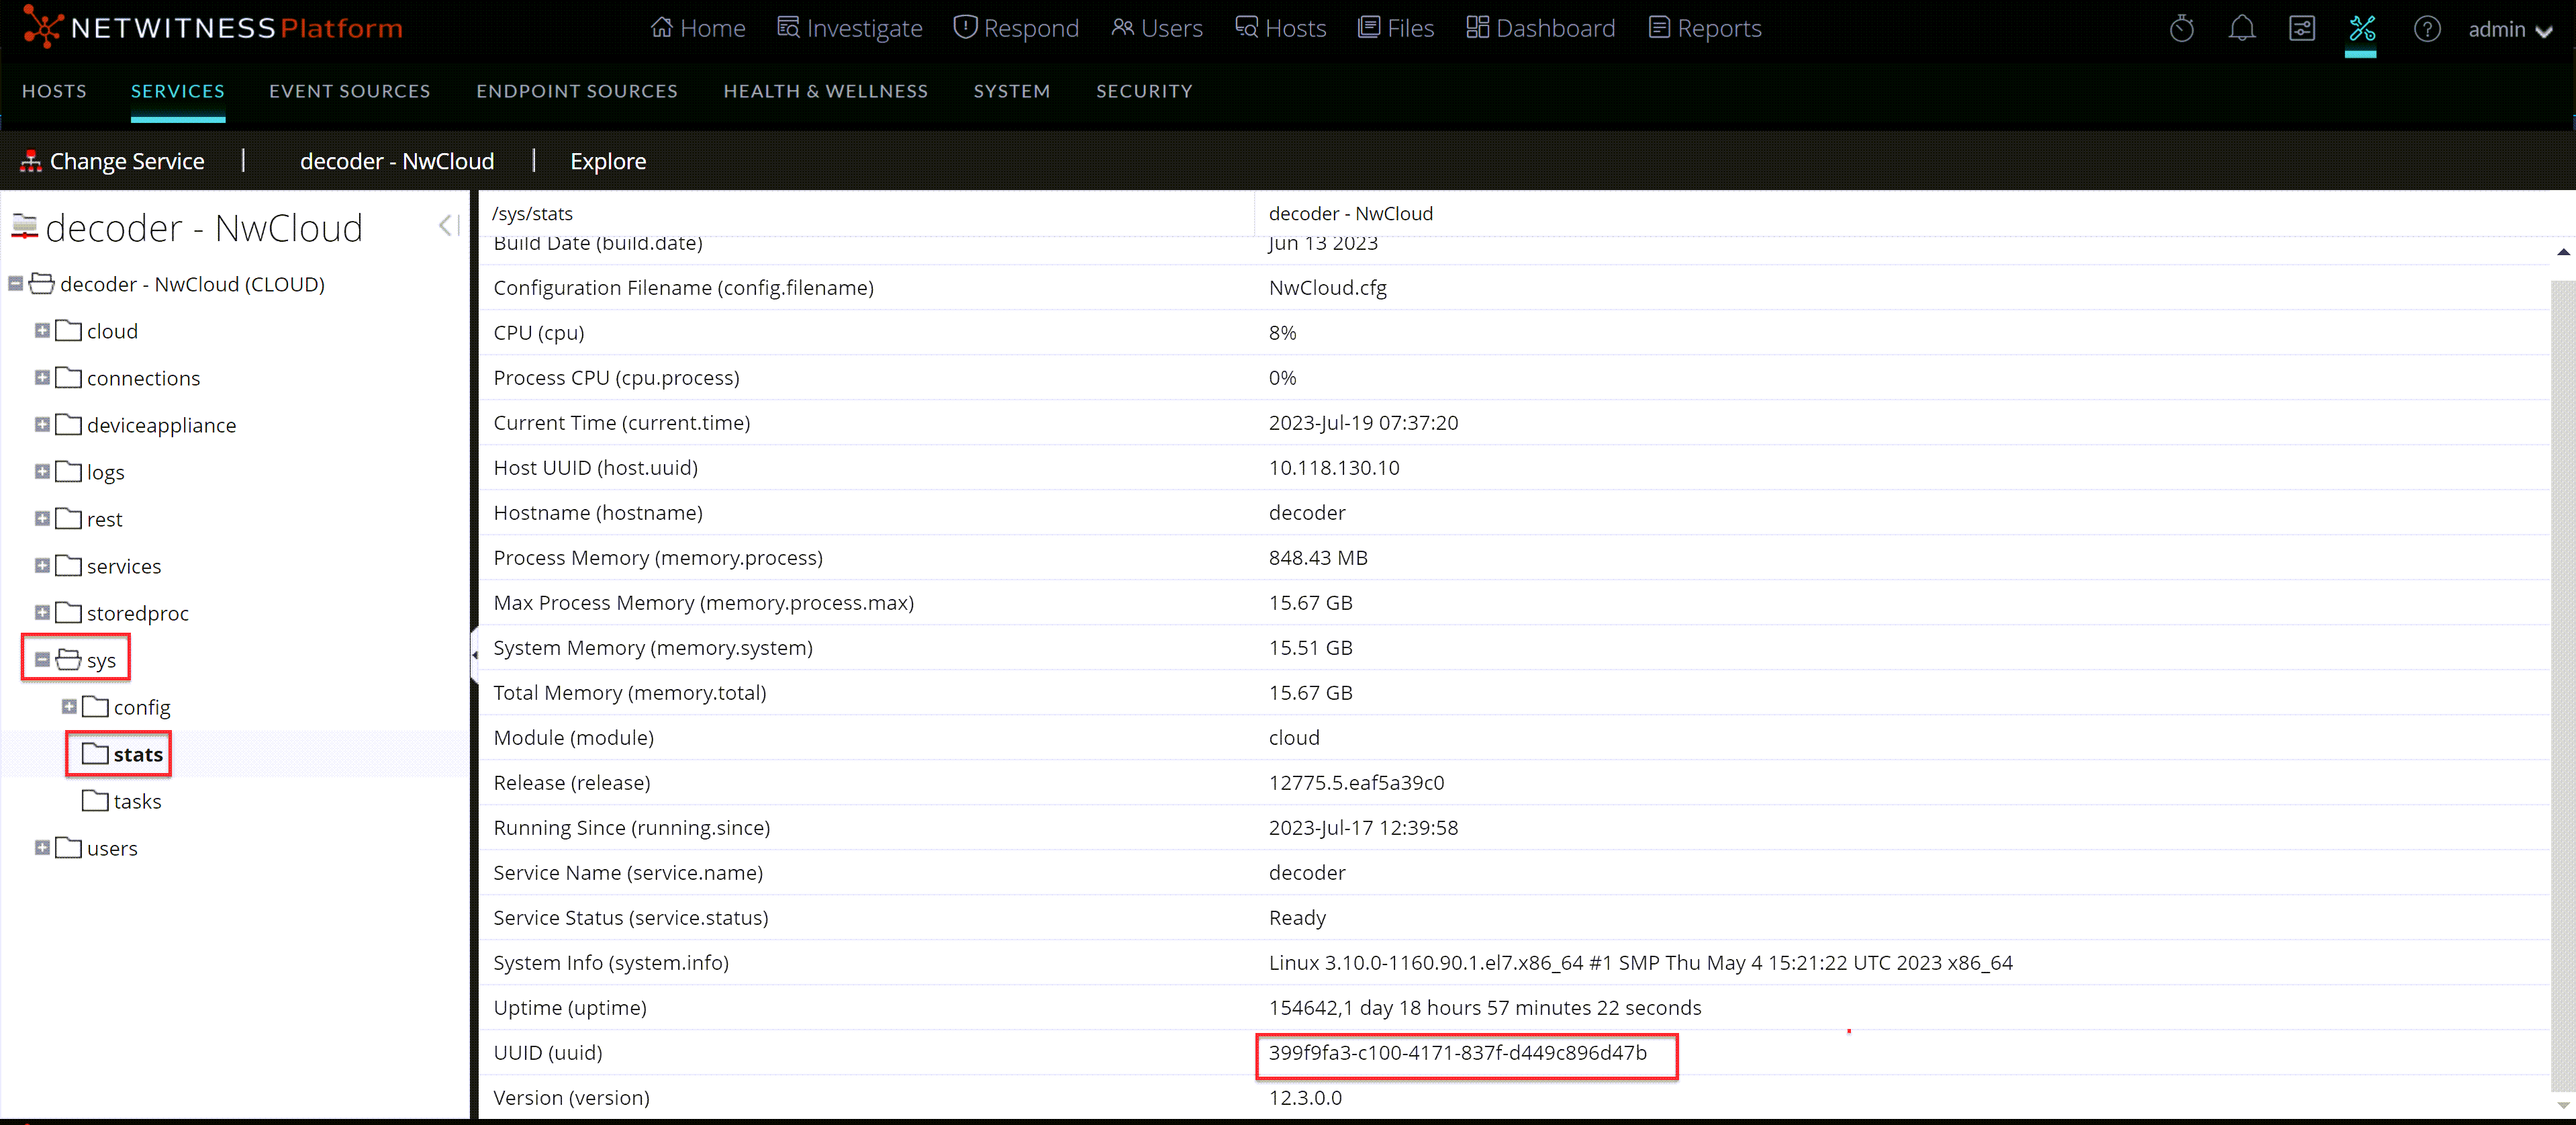Click the tasks folder icon
2576x1125 pixels.
click(95, 801)
